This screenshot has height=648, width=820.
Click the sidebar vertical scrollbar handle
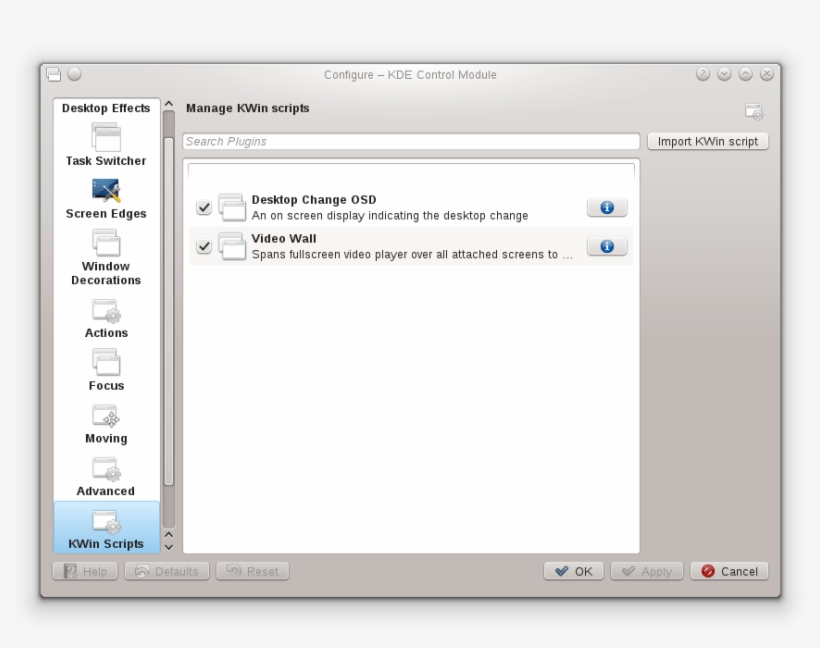click(169, 312)
